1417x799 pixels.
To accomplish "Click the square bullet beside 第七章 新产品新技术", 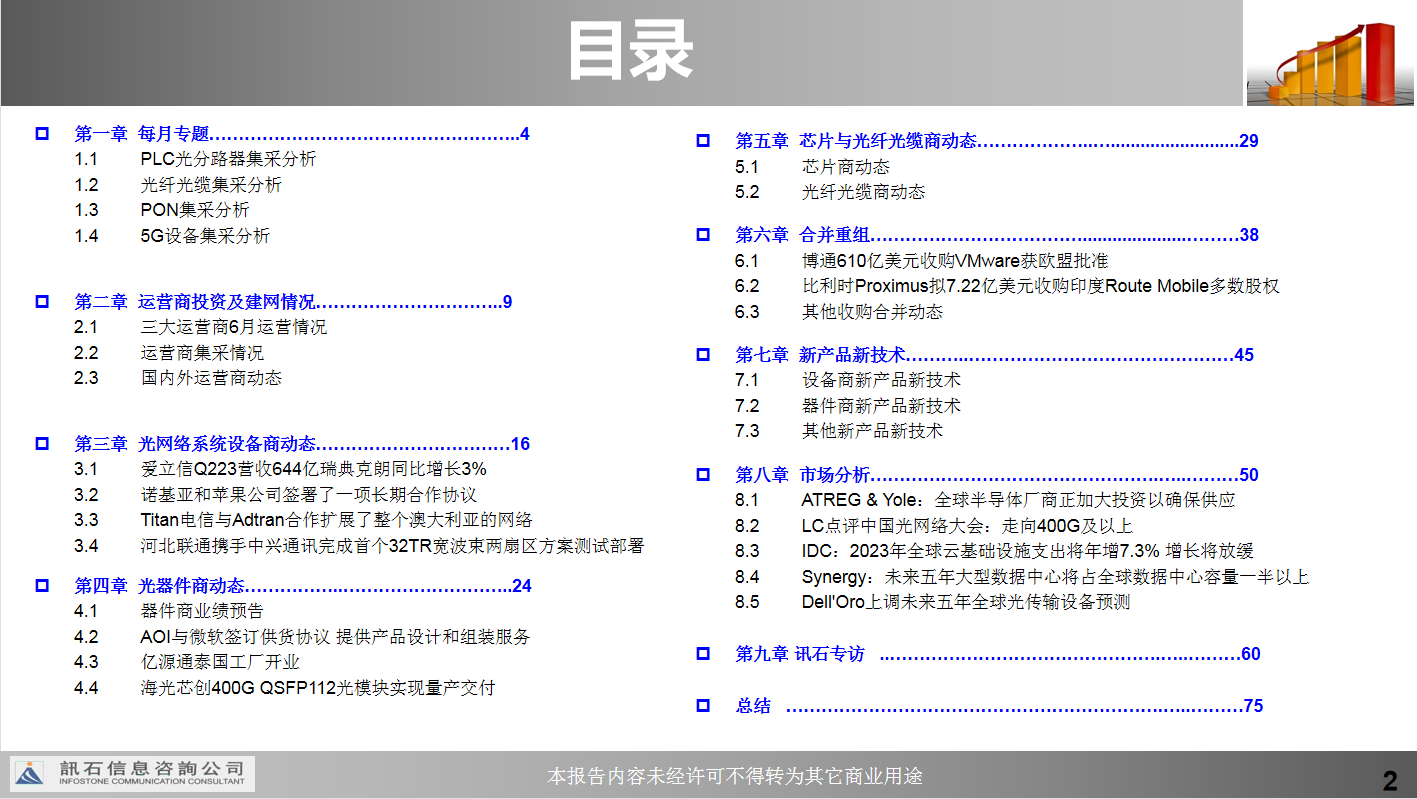I will point(703,355).
